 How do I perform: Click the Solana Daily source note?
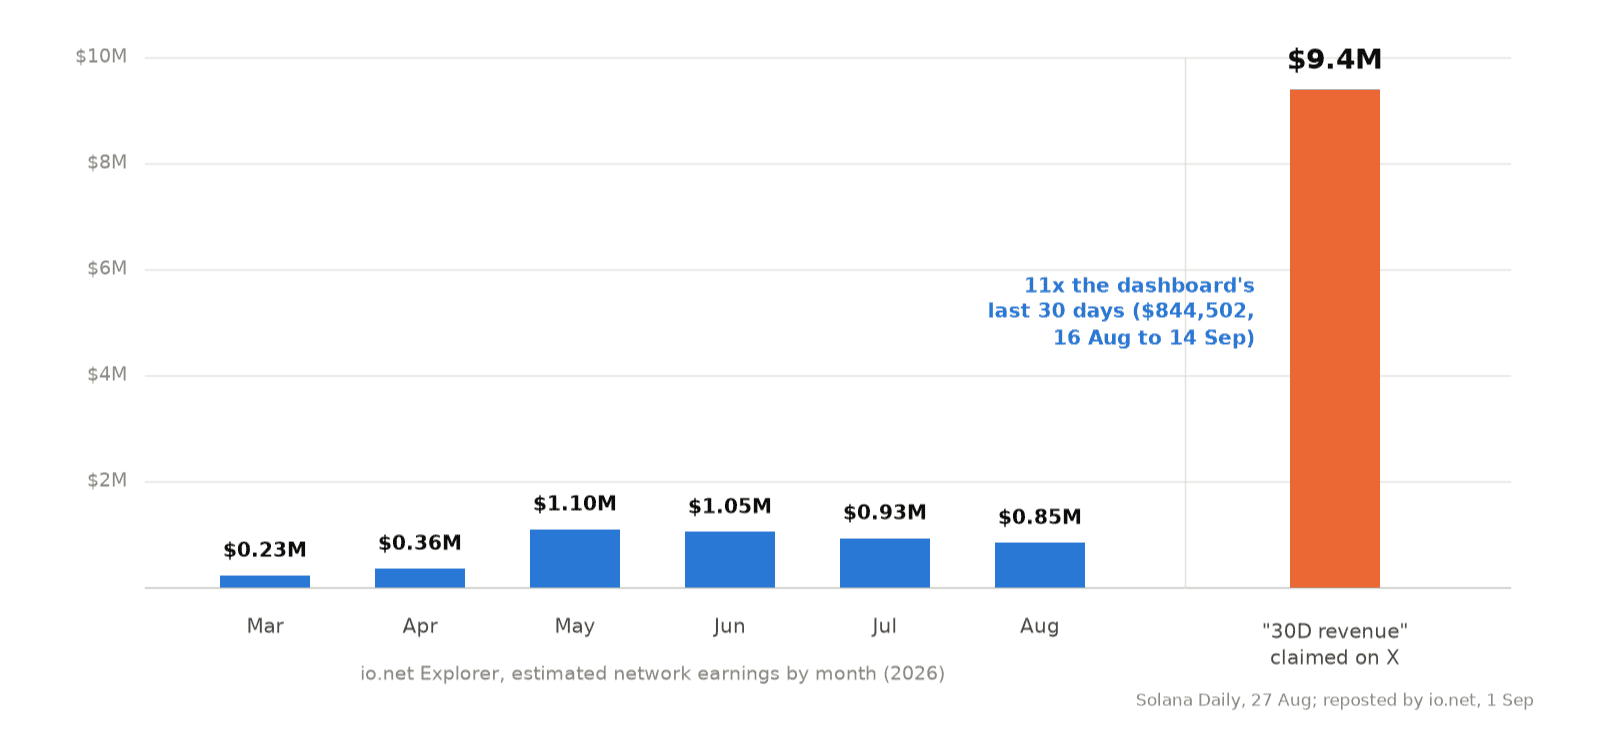coord(1334,700)
